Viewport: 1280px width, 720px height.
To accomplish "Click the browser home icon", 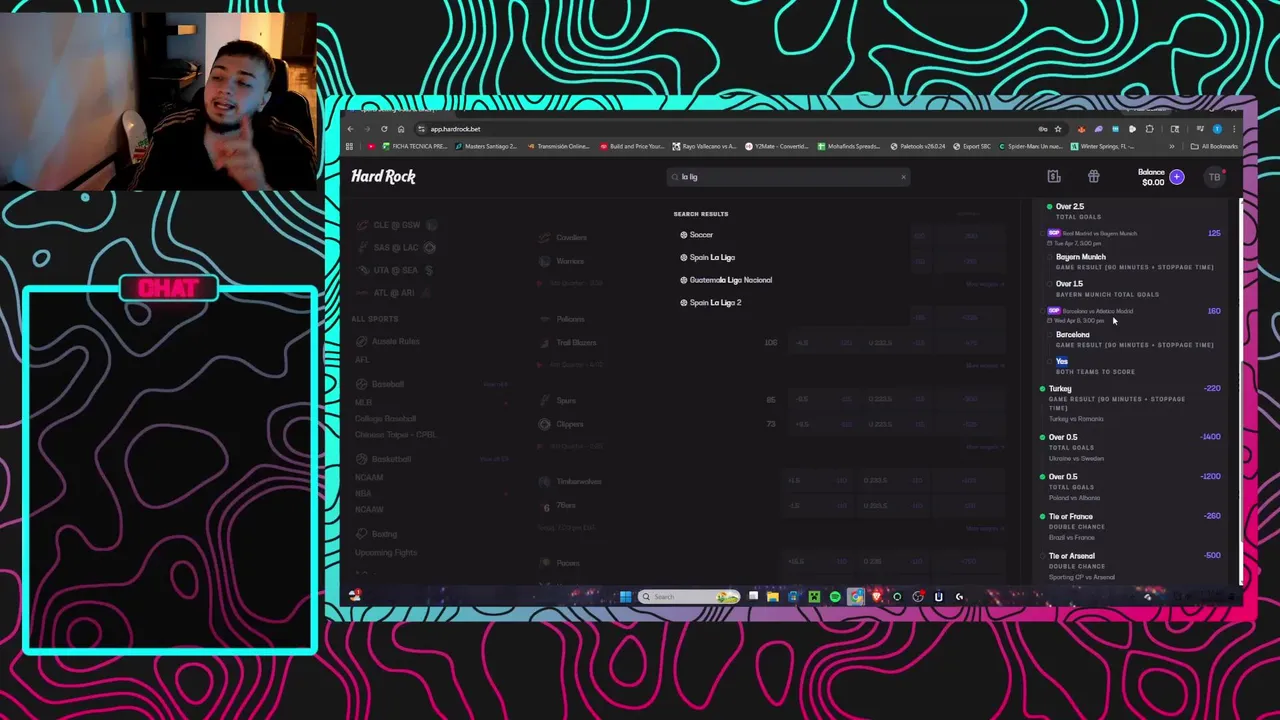I will [401, 129].
